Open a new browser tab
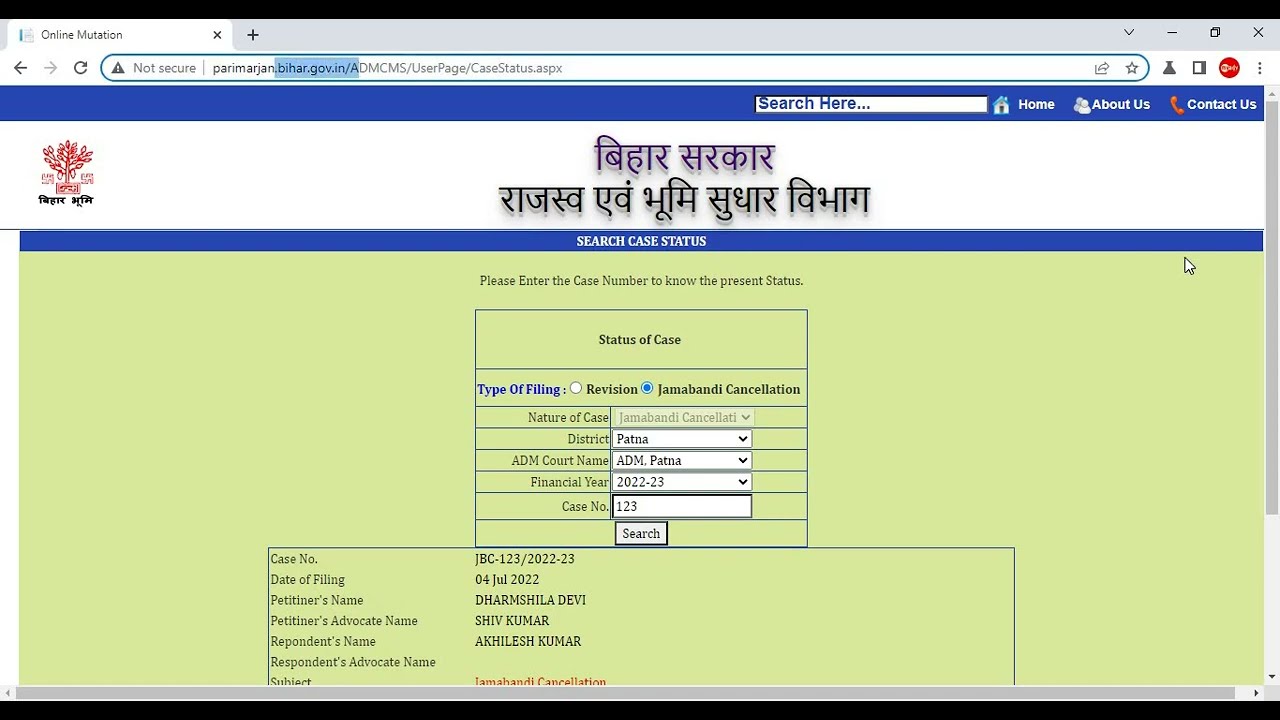Screen dimensions: 1280x720 pyautogui.click(x=253, y=34)
